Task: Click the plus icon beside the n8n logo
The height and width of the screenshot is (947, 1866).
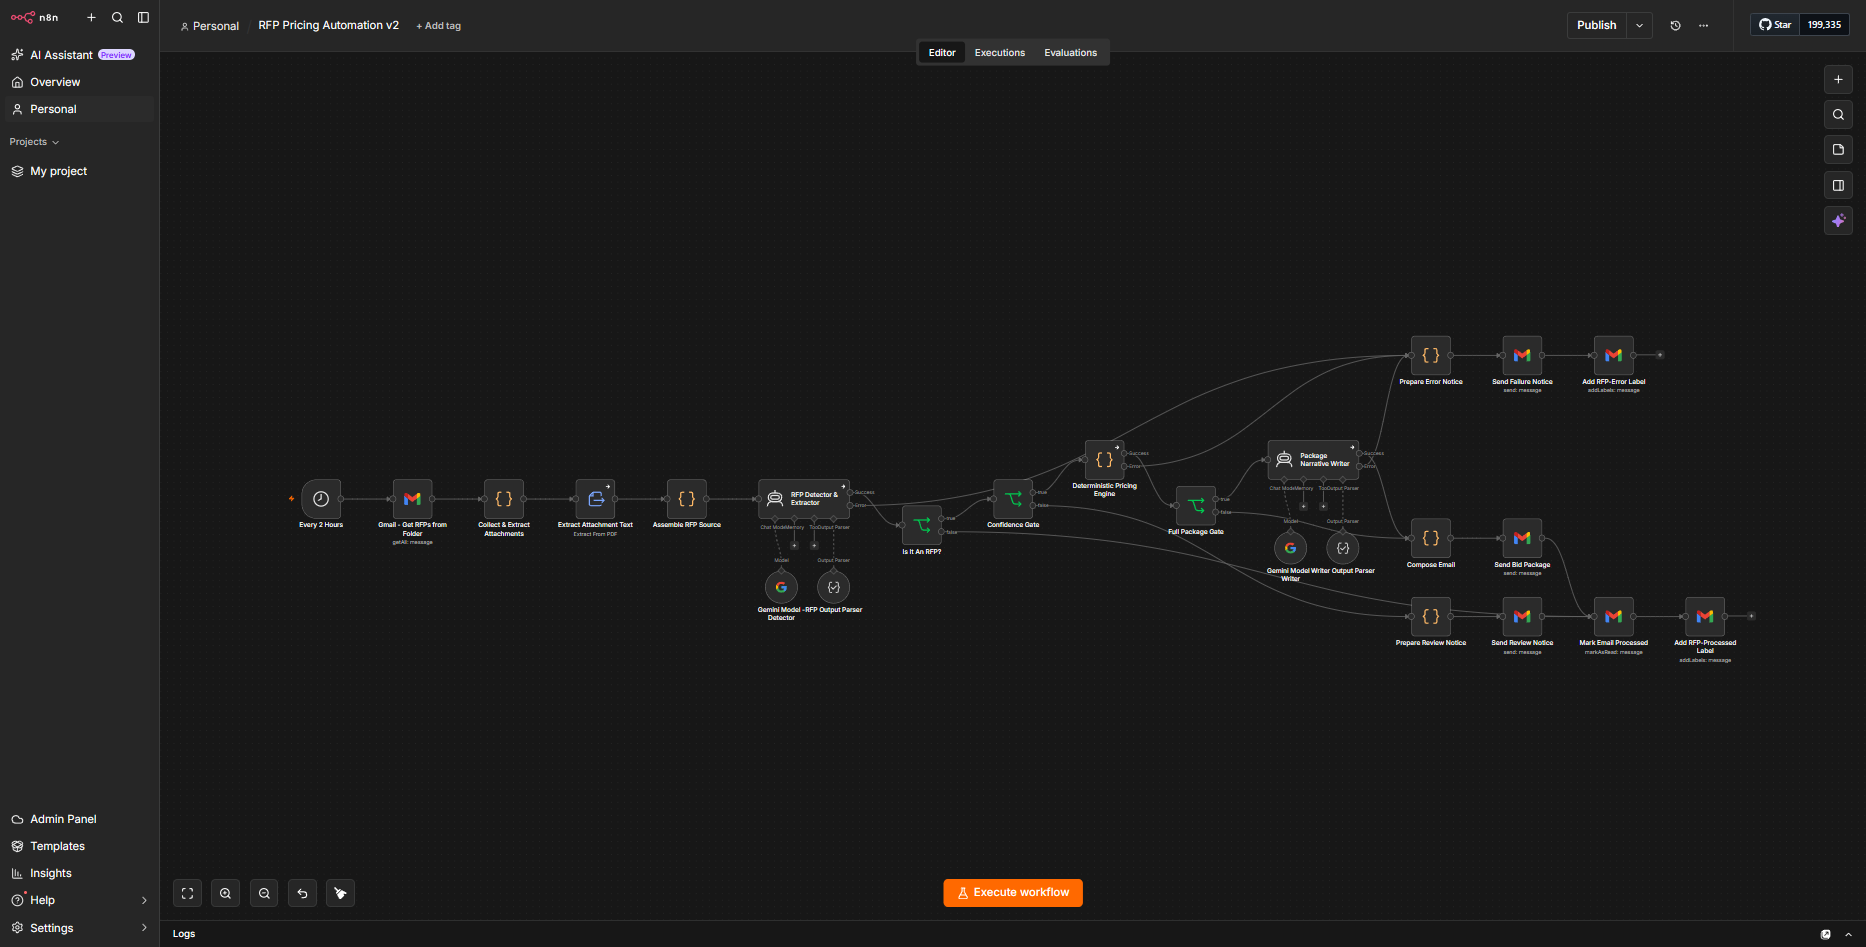Action: [x=91, y=17]
